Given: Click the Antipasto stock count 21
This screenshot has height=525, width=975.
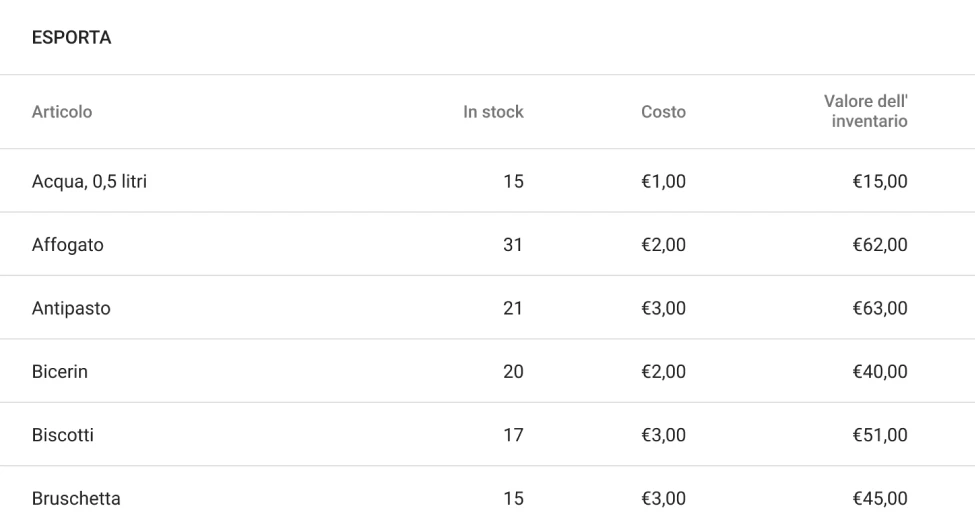Looking at the screenshot, I should point(513,308).
